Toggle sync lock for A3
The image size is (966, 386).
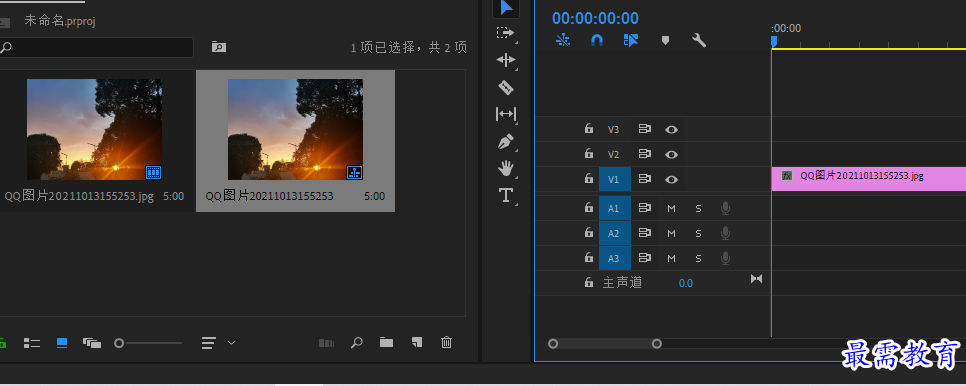644,257
